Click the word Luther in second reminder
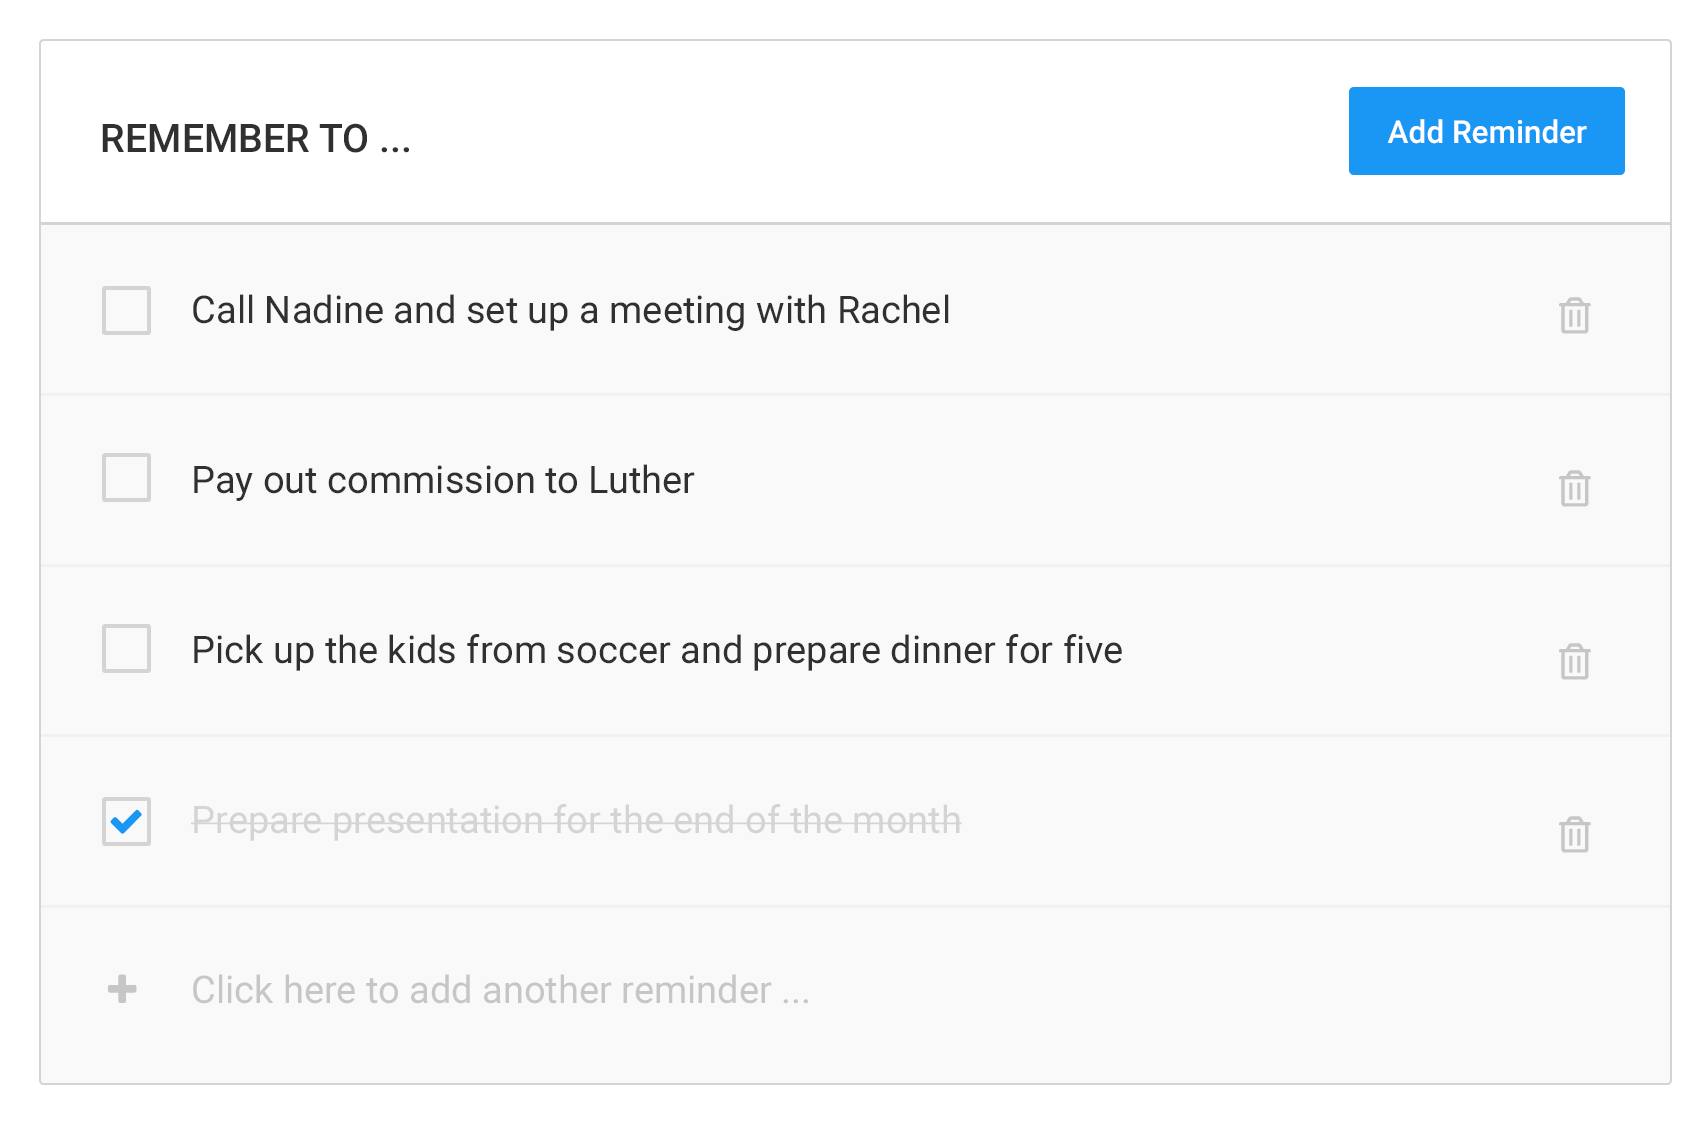1705x1124 pixels. tap(641, 480)
